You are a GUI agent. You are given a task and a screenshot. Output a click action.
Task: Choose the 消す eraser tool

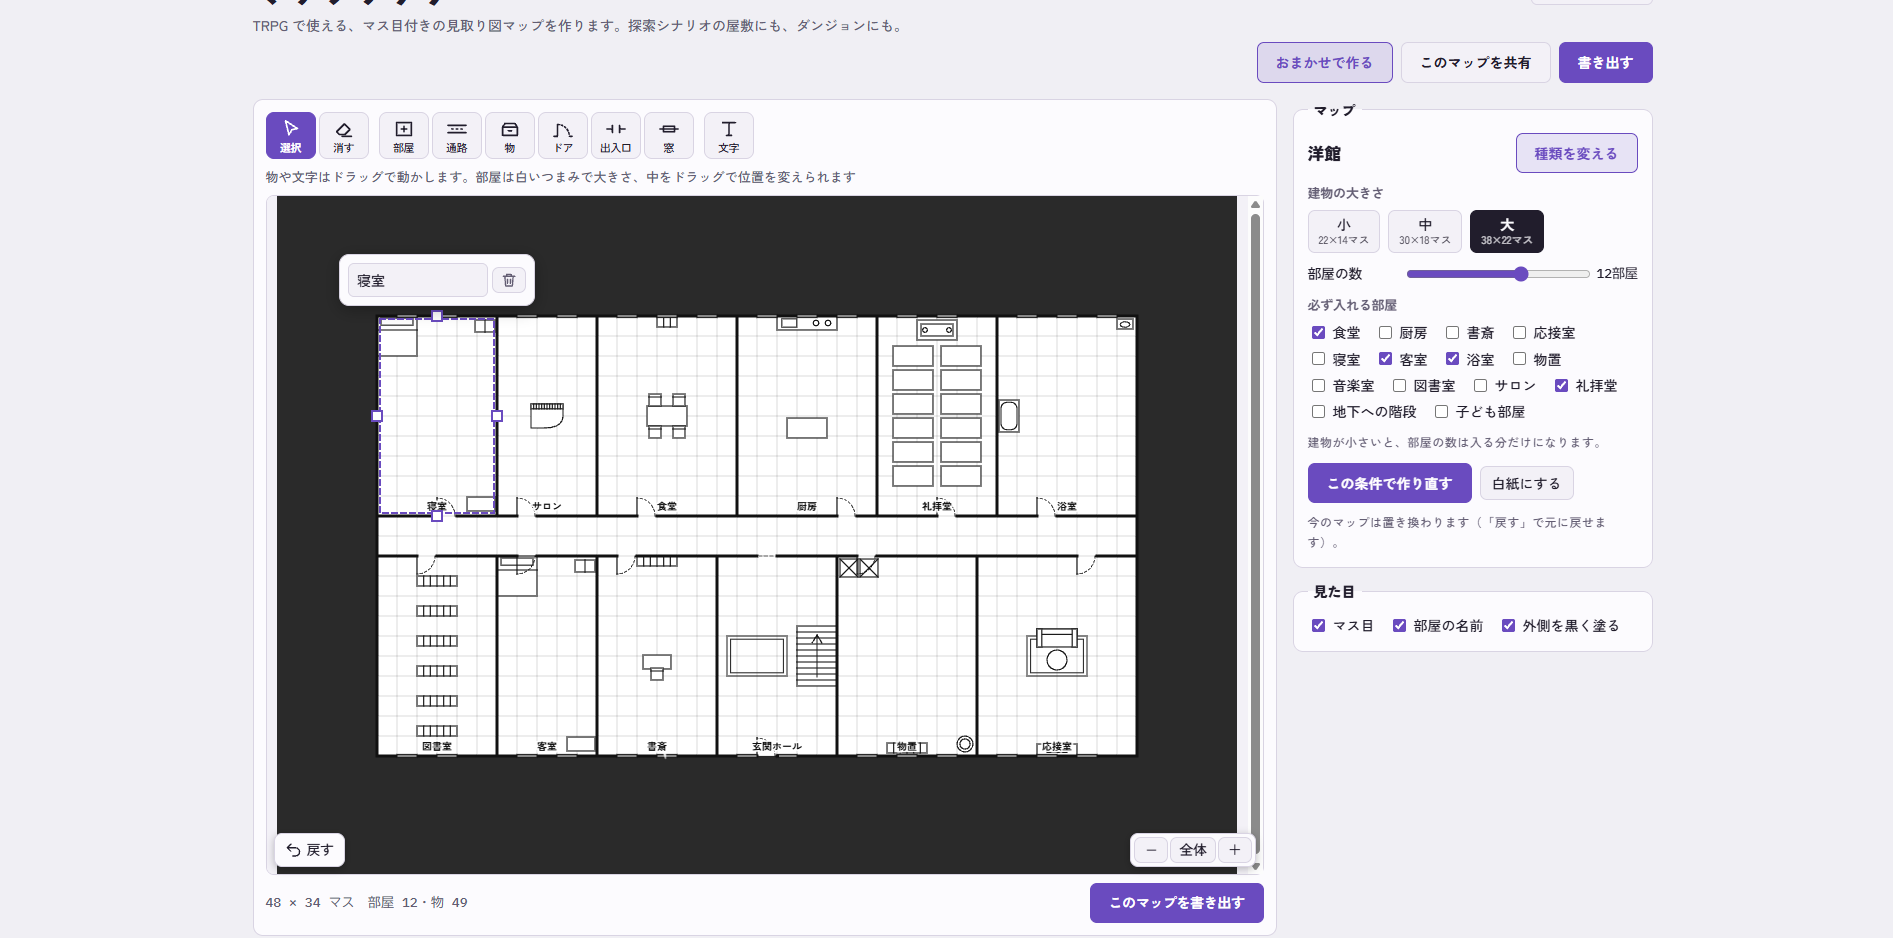tap(344, 135)
